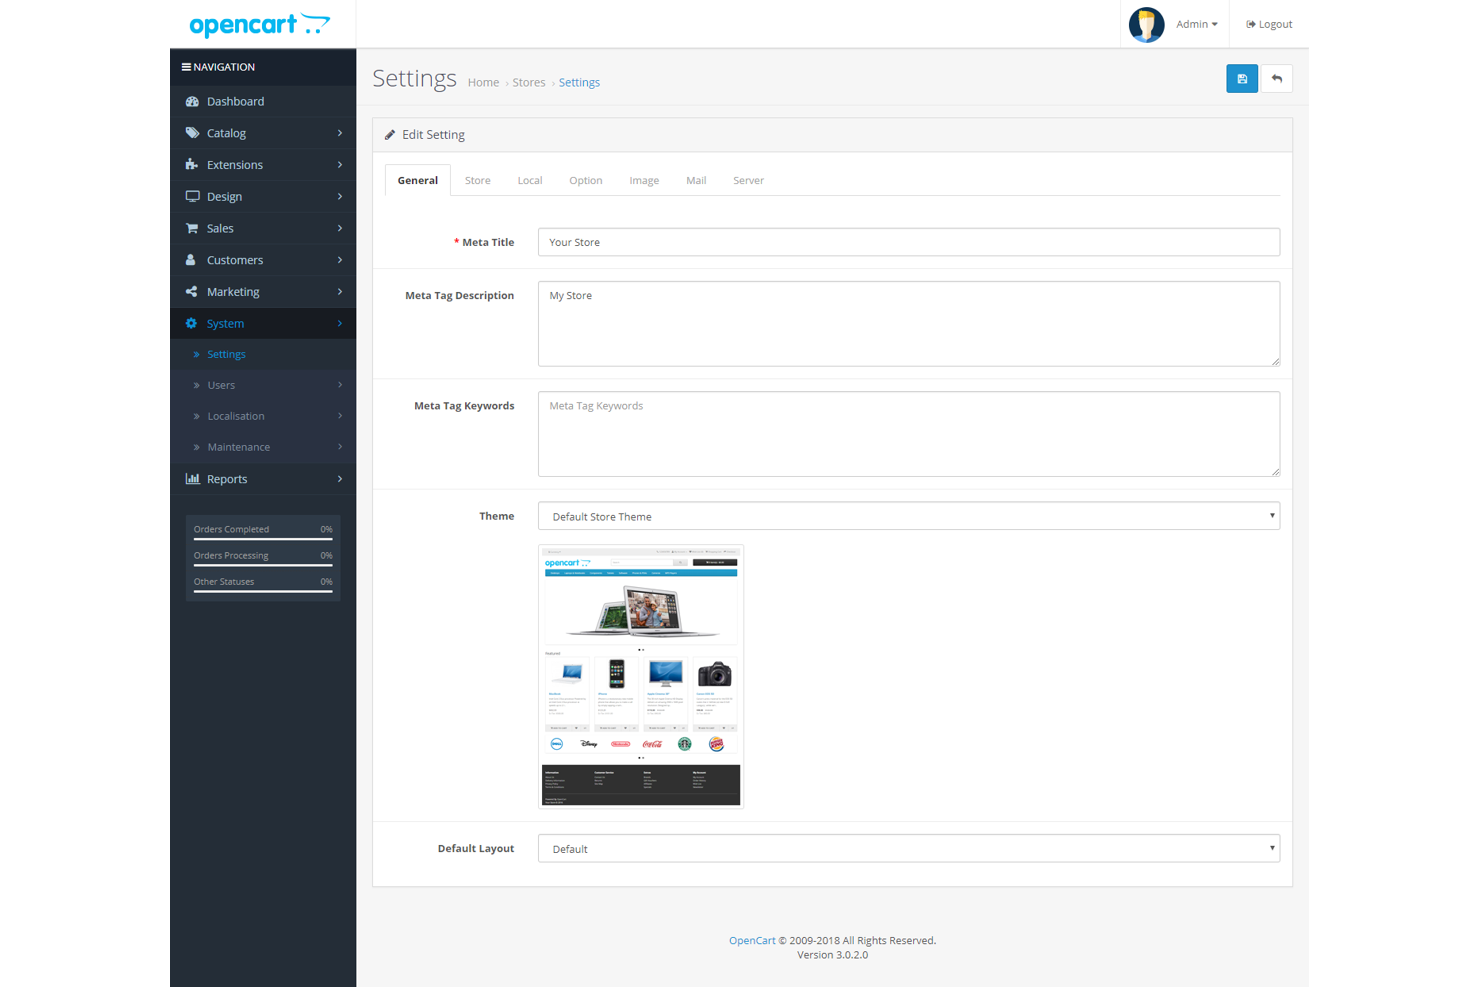Open Reports via the chart icon

tap(192, 478)
